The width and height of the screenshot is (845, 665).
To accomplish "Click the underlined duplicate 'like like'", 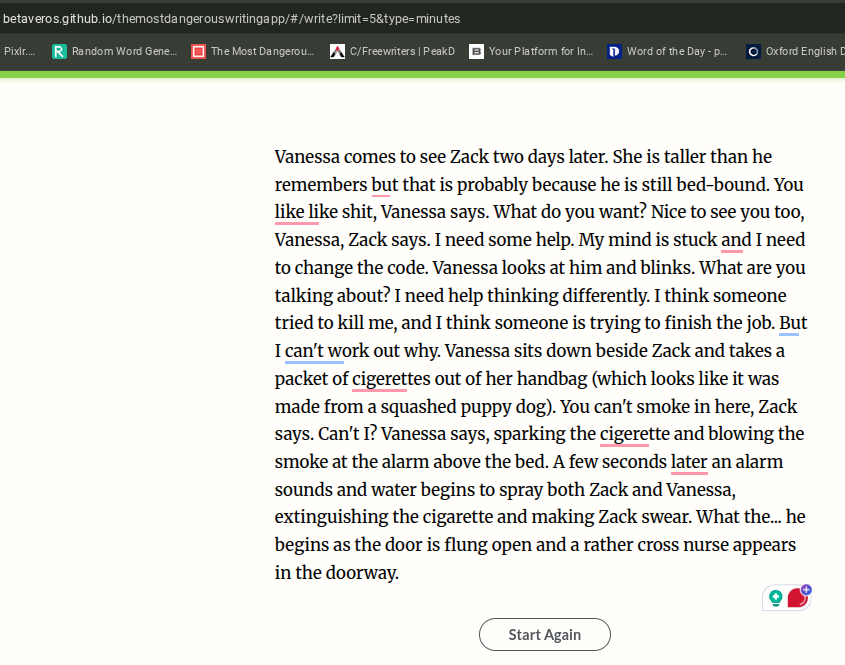I will [306, 212].
